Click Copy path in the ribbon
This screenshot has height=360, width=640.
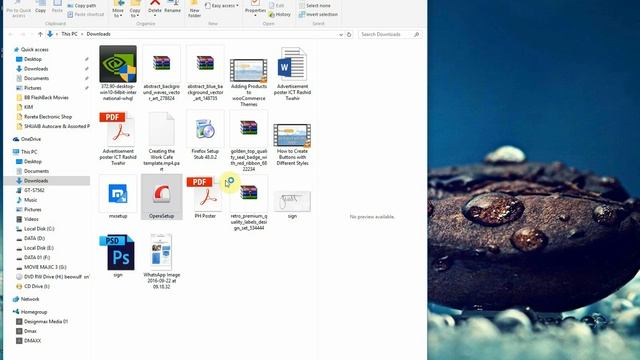pos(82,6)
